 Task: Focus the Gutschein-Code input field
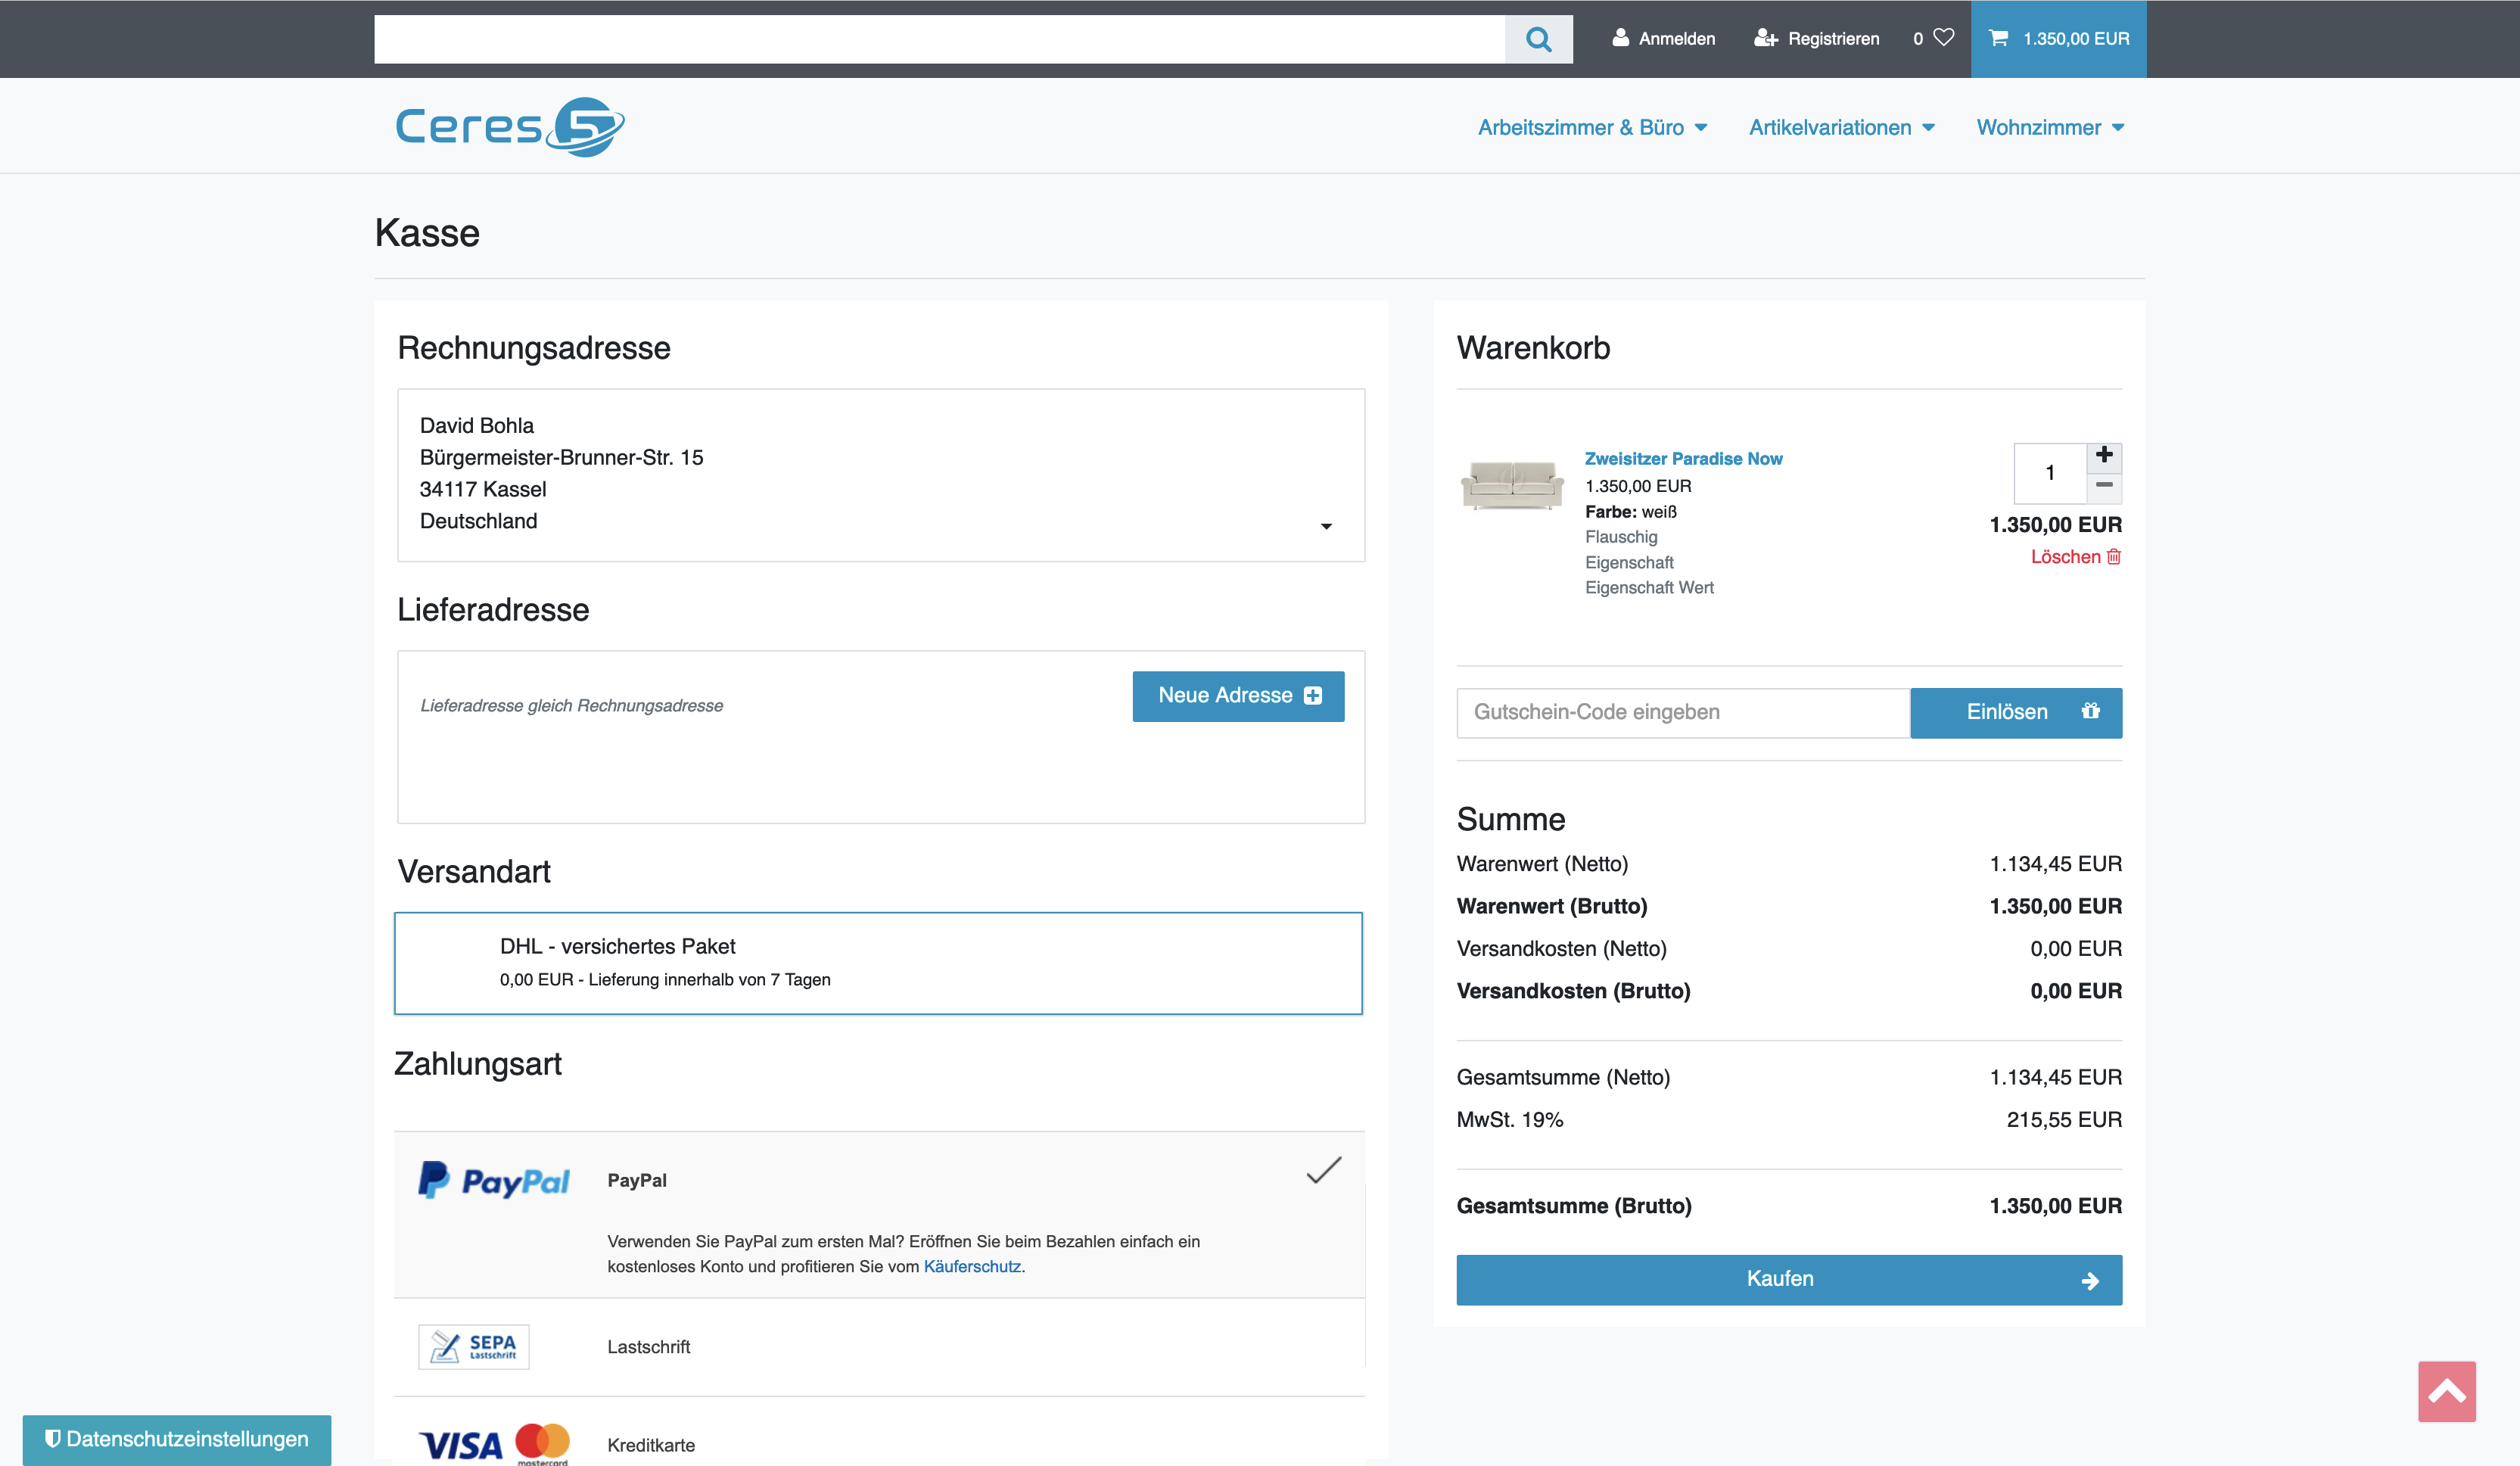click(1682, 712)
